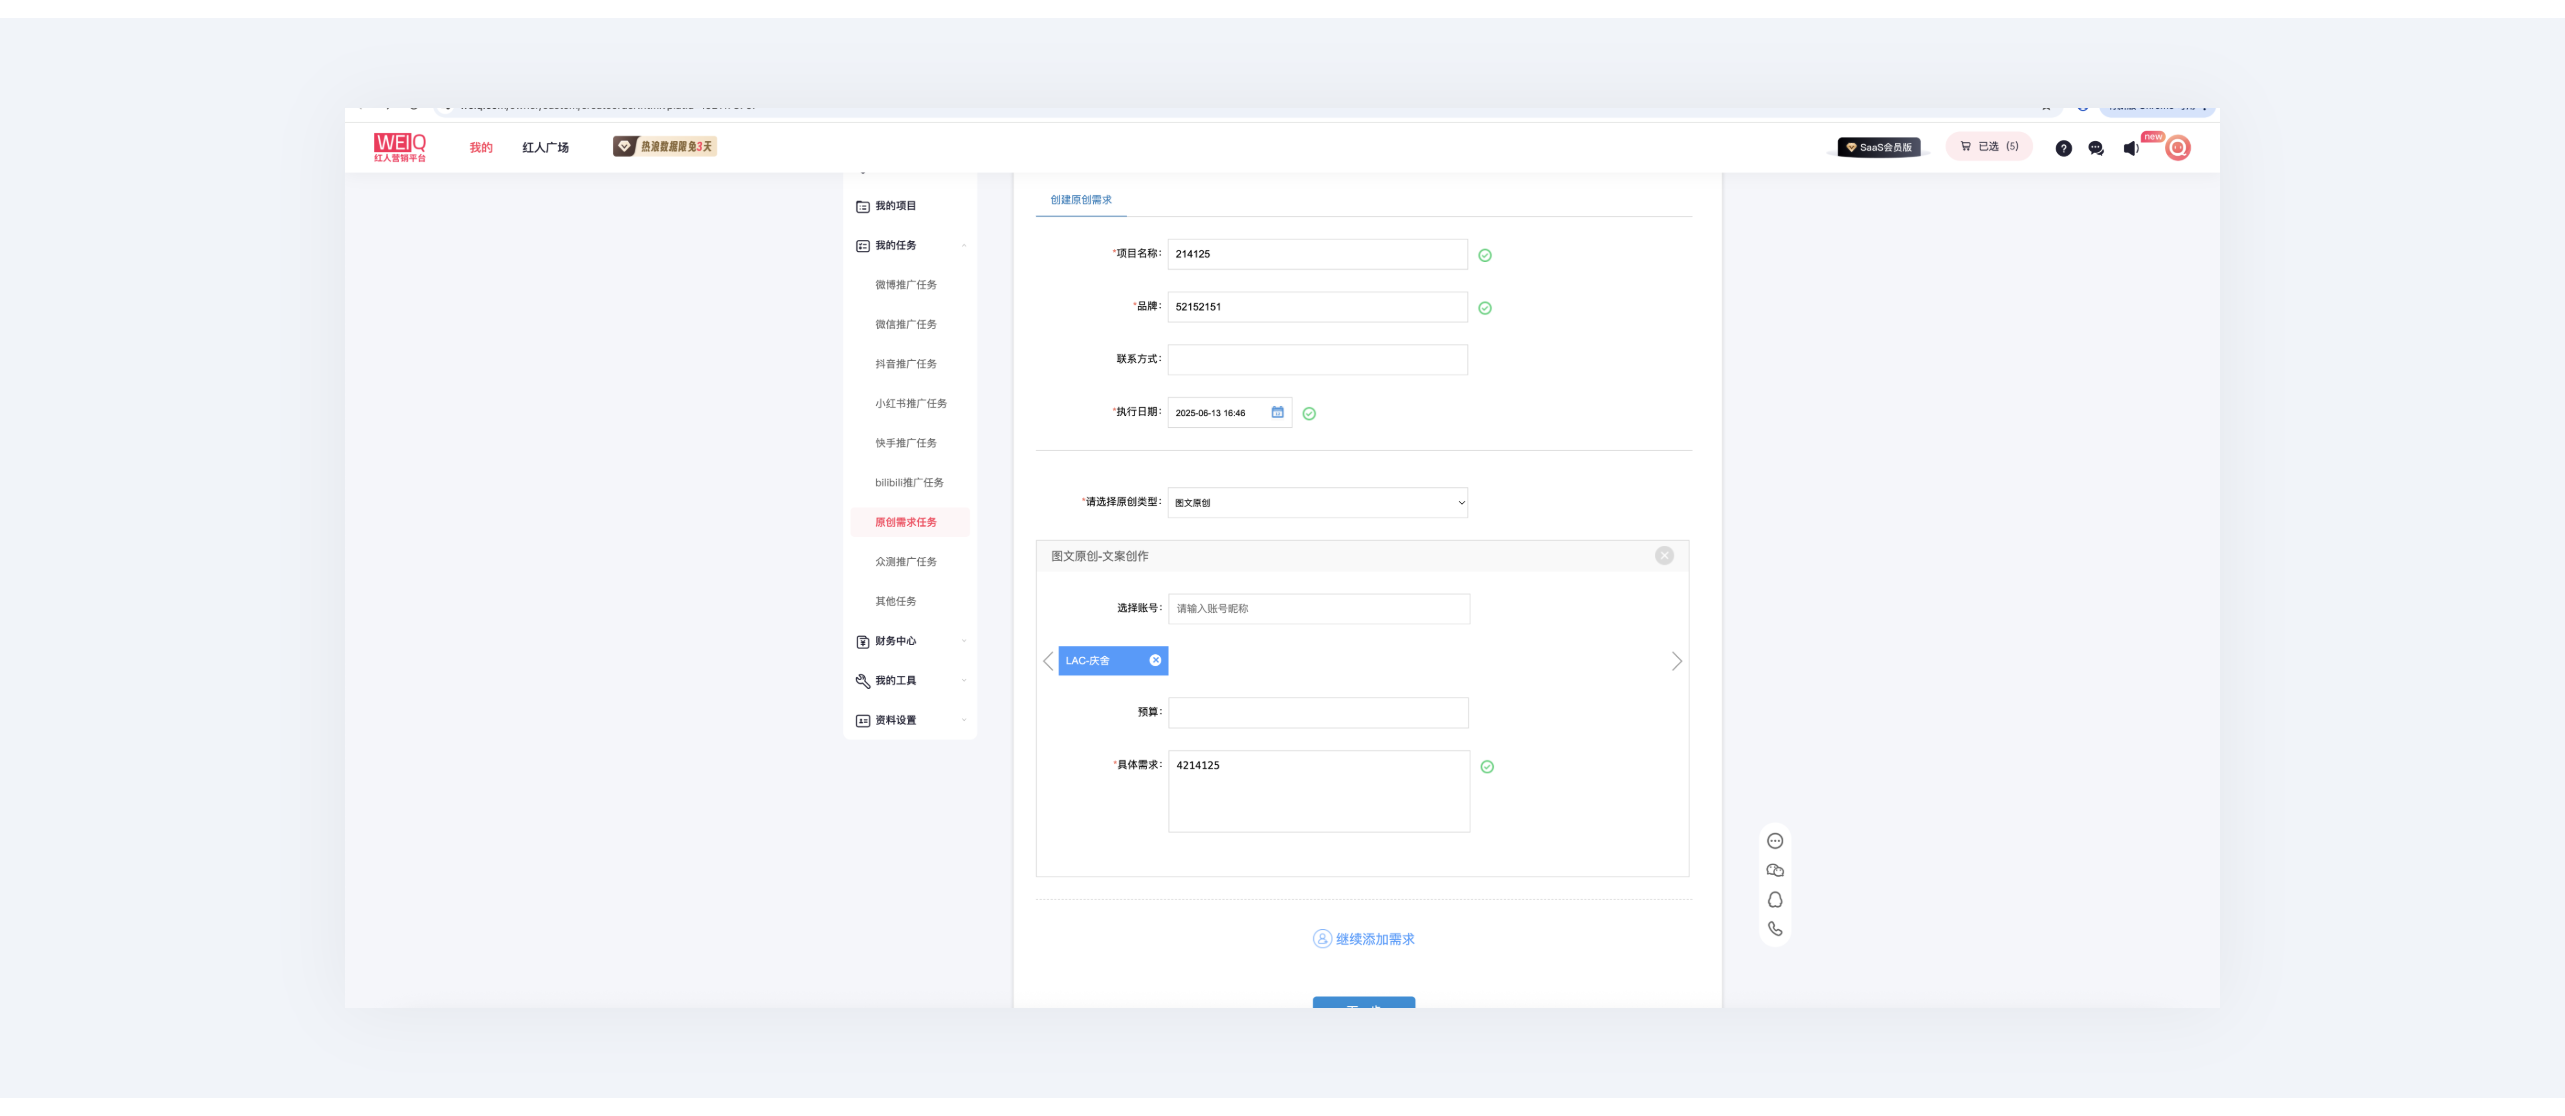Close the 图文原创-文案创作 panel
Image resolution: width=2565 pixels, height=1116 pixels.
pyautogui.click(x=1664, y=556)
